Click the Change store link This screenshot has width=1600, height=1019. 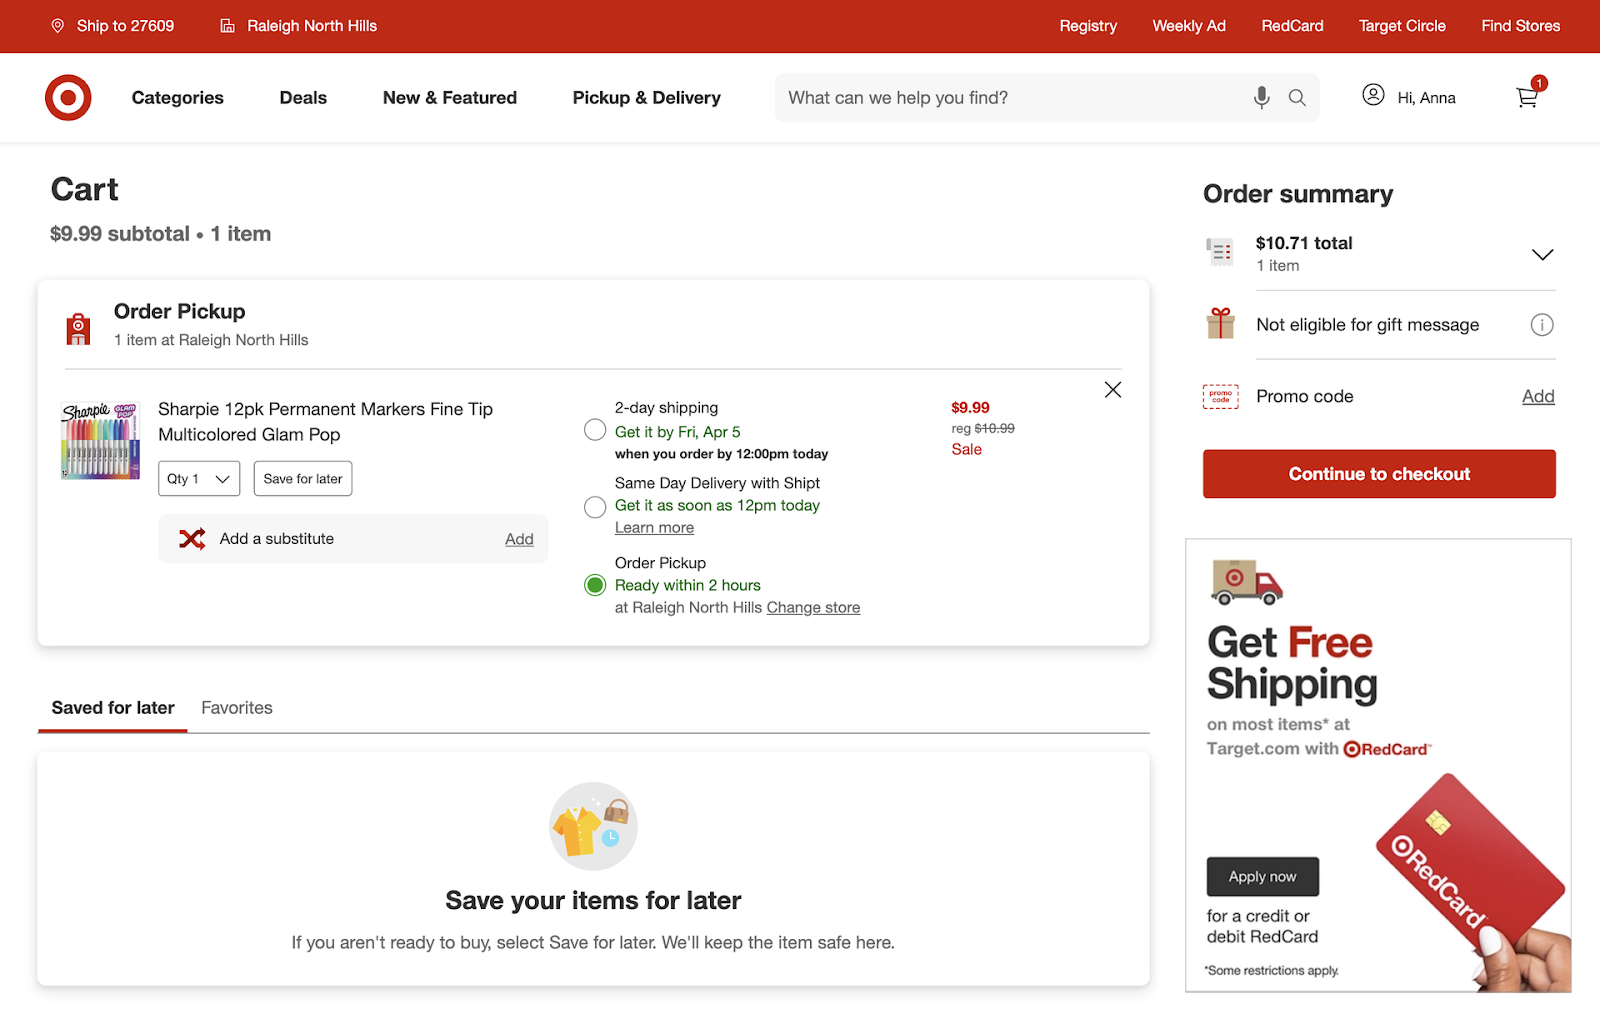click(x=813, y=607)
